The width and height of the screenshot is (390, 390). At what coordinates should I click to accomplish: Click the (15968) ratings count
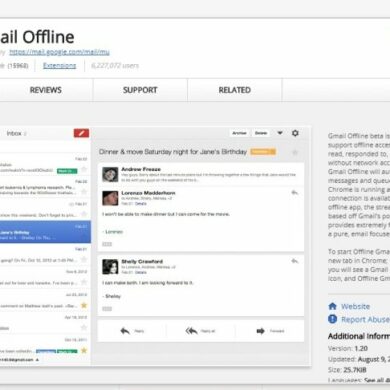click(18, 66)
